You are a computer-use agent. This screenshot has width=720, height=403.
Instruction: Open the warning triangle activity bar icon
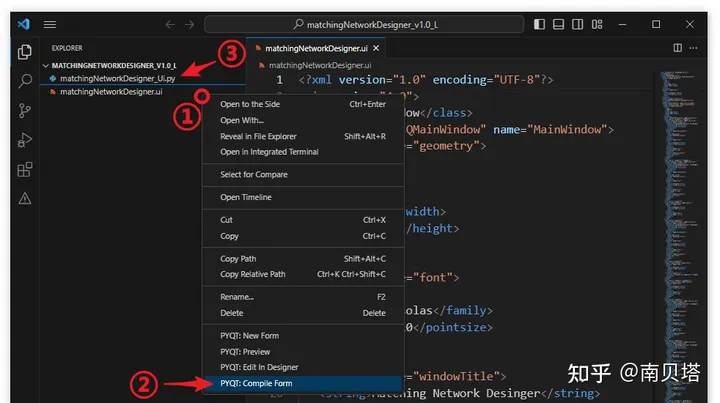click(25, 199)
